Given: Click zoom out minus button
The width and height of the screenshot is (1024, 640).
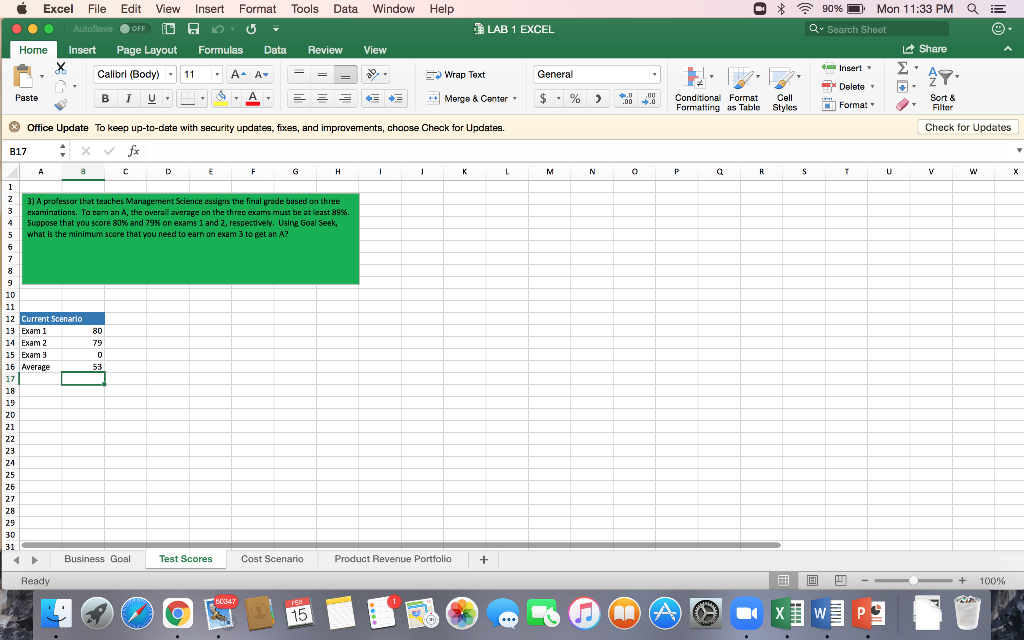Looking at the screenshot, I should pyautogui.click(x=865, y=581).
